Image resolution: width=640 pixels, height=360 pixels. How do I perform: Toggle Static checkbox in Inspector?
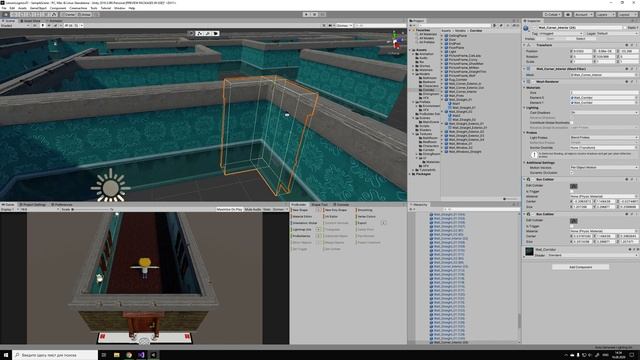(x=625, y=28)
